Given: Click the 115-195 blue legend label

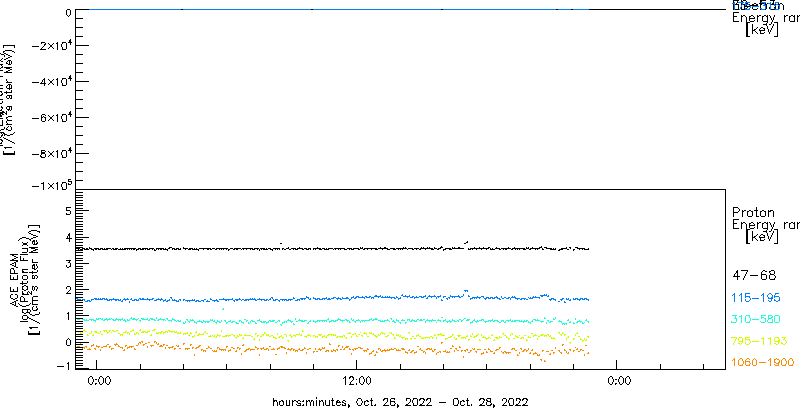Looking at the screenshot, I should pos(757,298).
